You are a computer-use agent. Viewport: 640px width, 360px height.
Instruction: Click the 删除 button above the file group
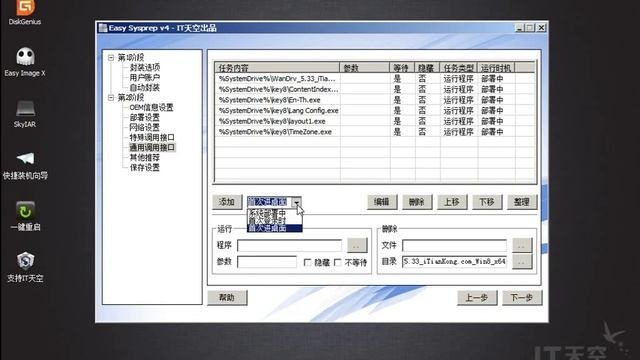click(x=417, y=202)
